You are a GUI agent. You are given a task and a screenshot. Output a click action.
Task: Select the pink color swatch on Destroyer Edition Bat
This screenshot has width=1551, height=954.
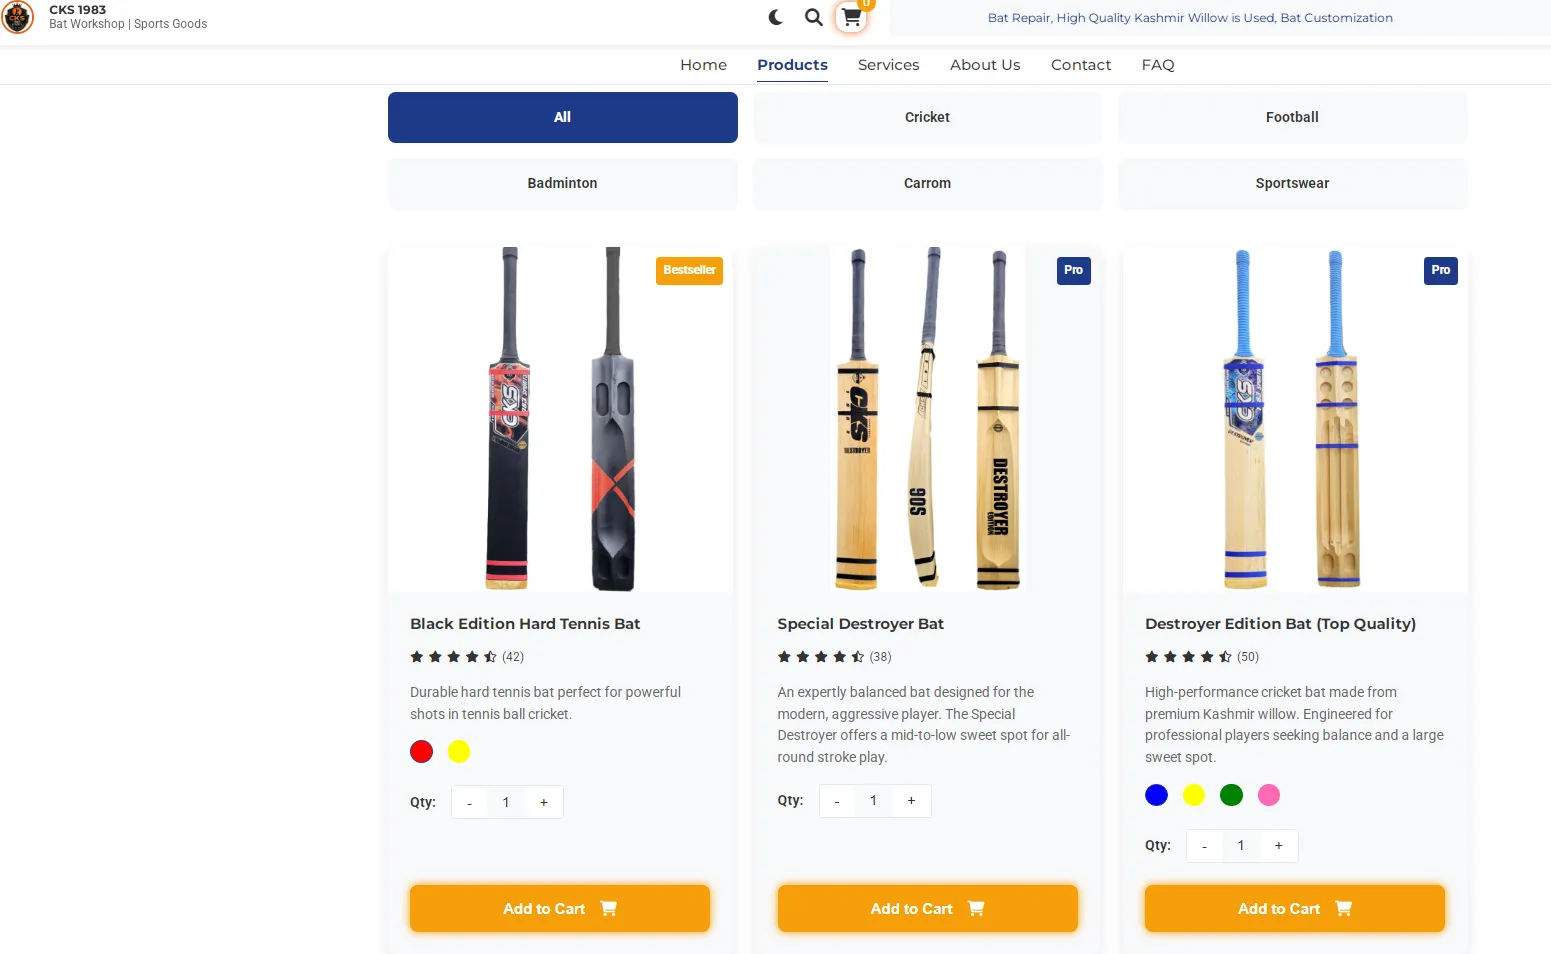pyautogui.click(x=1268, y=795)
